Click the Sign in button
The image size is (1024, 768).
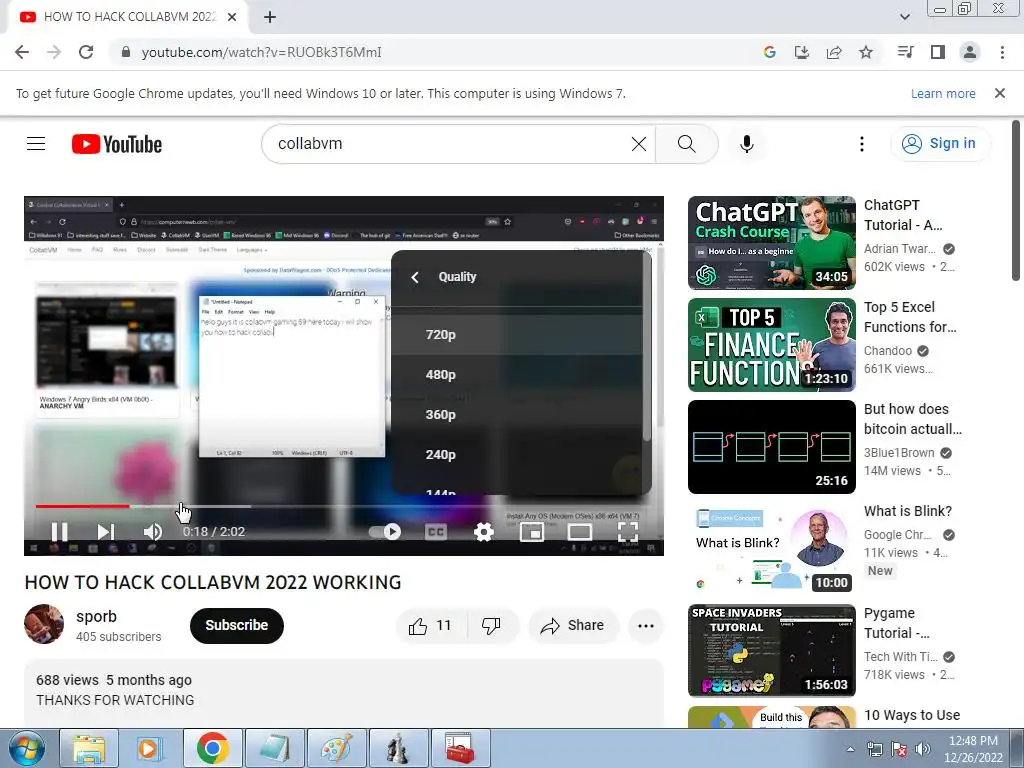(939, 144)
